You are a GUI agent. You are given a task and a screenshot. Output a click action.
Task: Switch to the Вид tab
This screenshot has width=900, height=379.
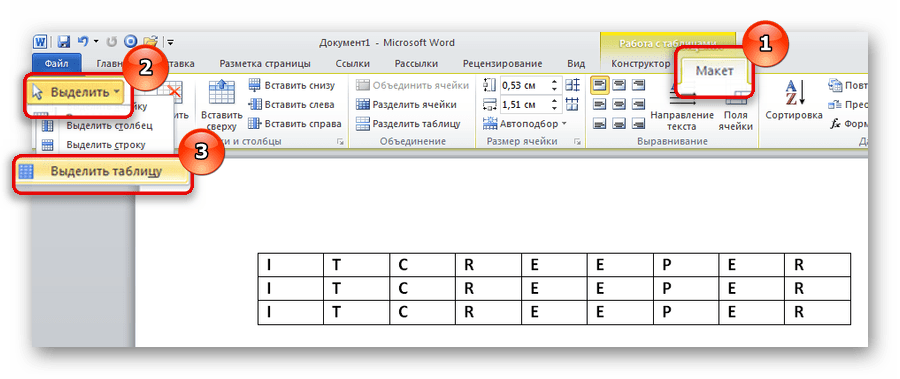(x=576, y=64)
